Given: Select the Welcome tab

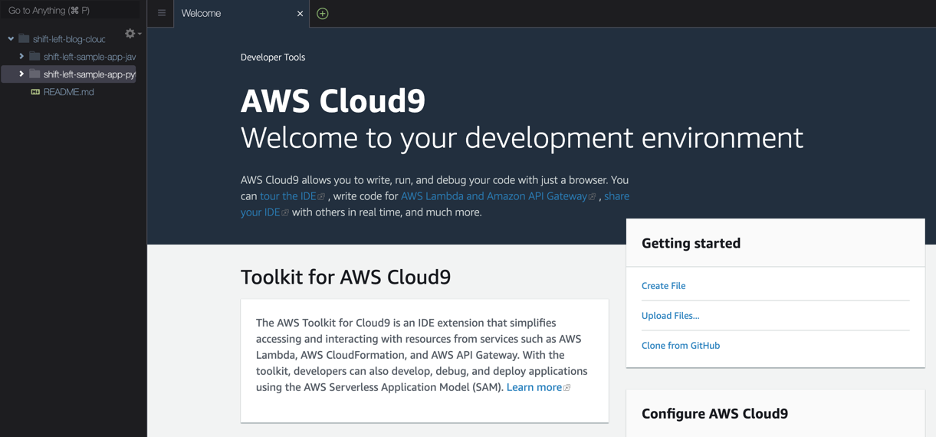Looking at the screenshot, I should coord(242,13).
